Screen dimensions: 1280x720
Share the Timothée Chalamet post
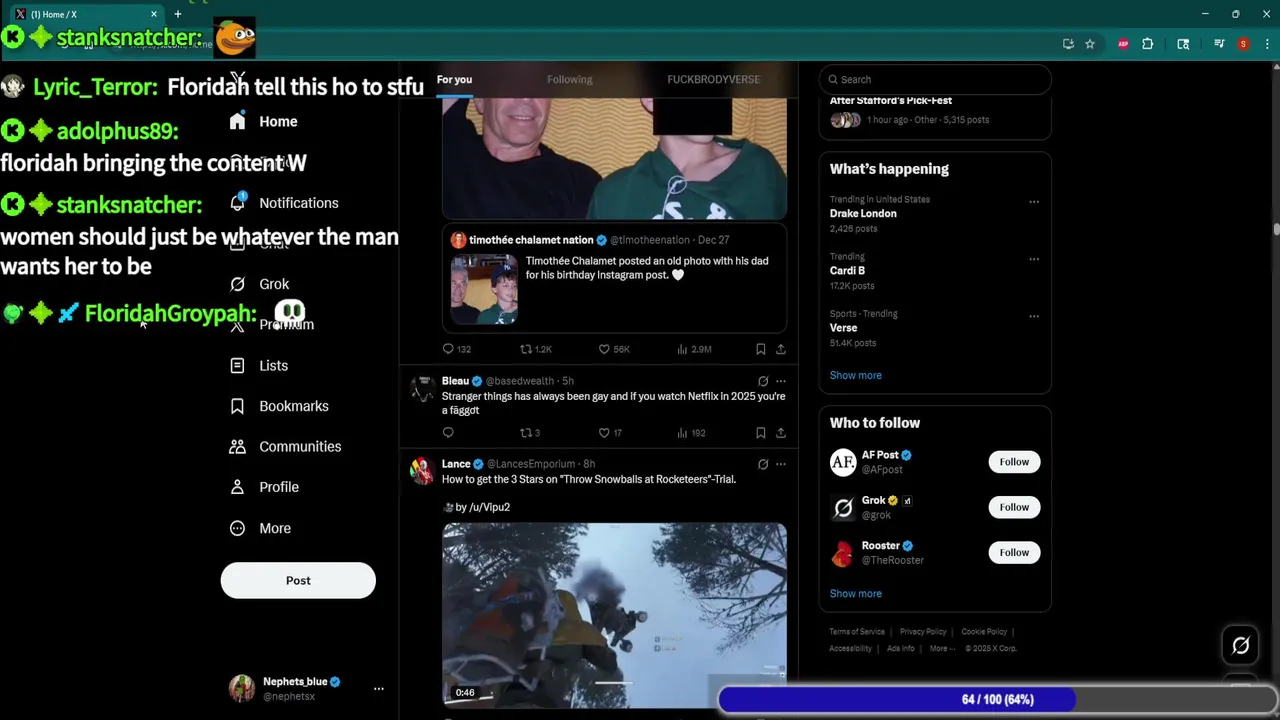point(781,349)
